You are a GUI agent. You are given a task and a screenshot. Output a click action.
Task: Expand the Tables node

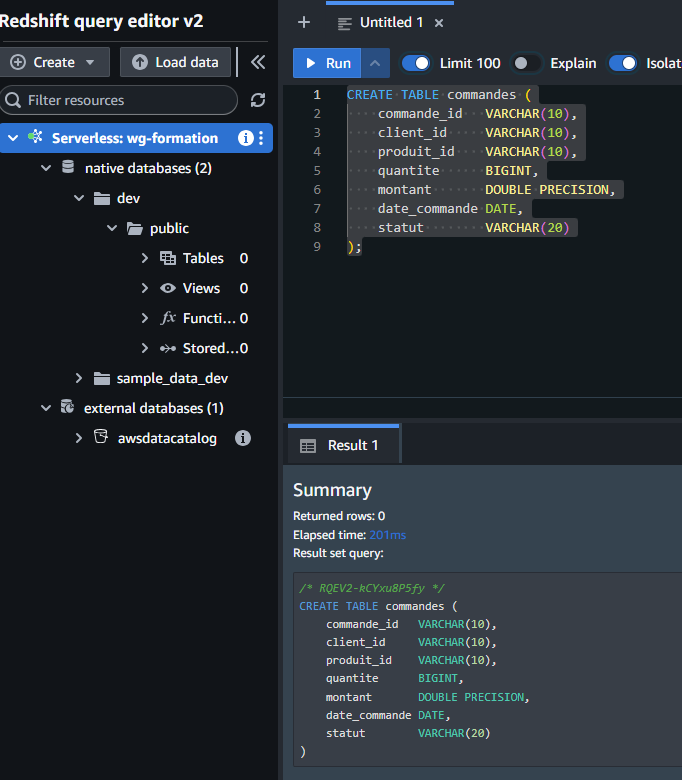tap(145, 258)
